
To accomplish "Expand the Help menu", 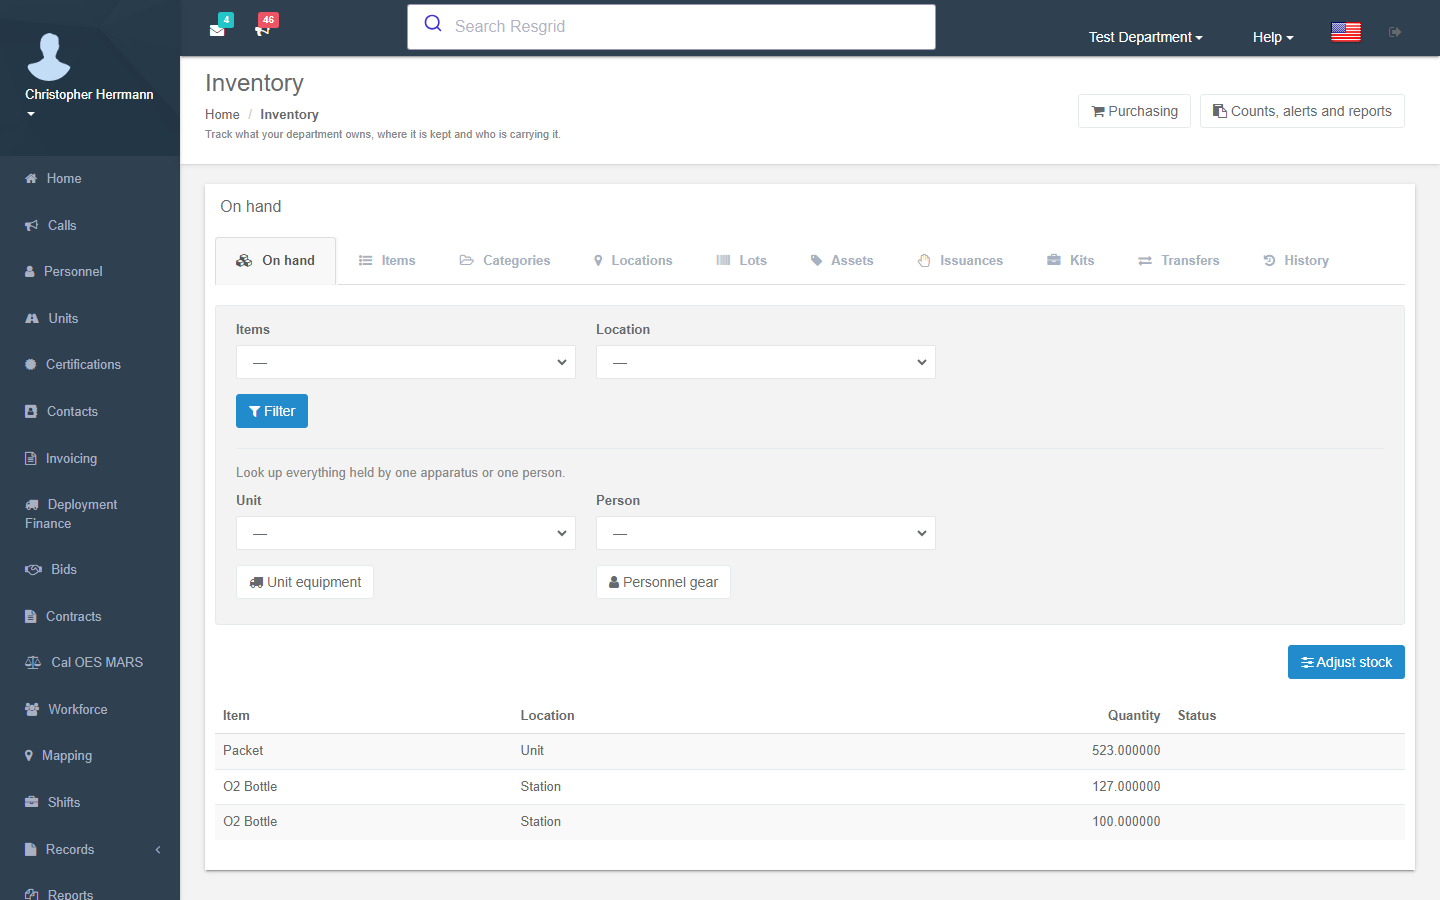I will pos(1273,37).
